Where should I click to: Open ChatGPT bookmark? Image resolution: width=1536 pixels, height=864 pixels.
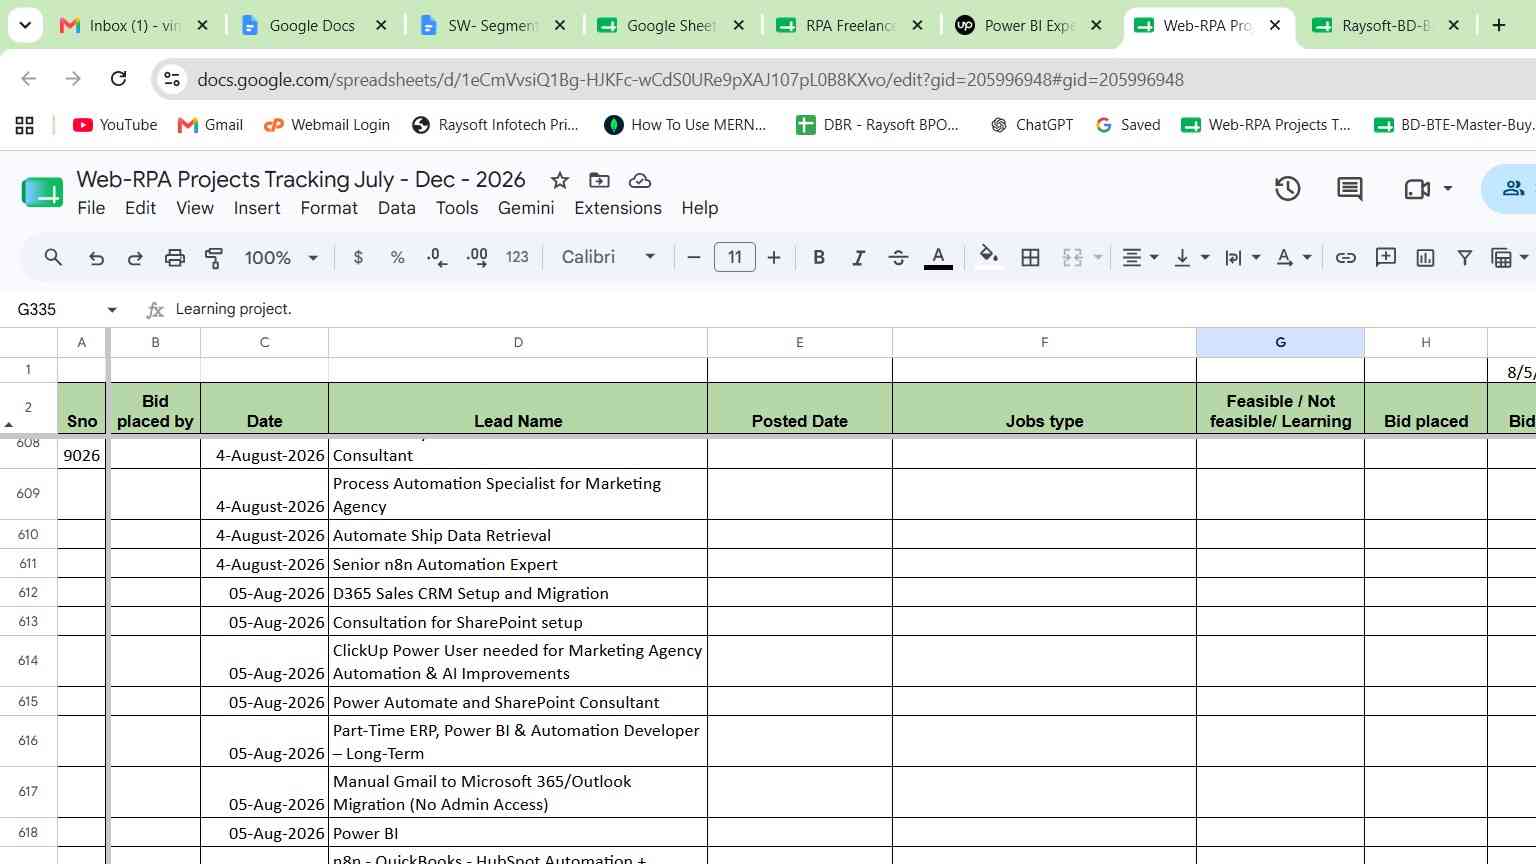point(1031,125)
